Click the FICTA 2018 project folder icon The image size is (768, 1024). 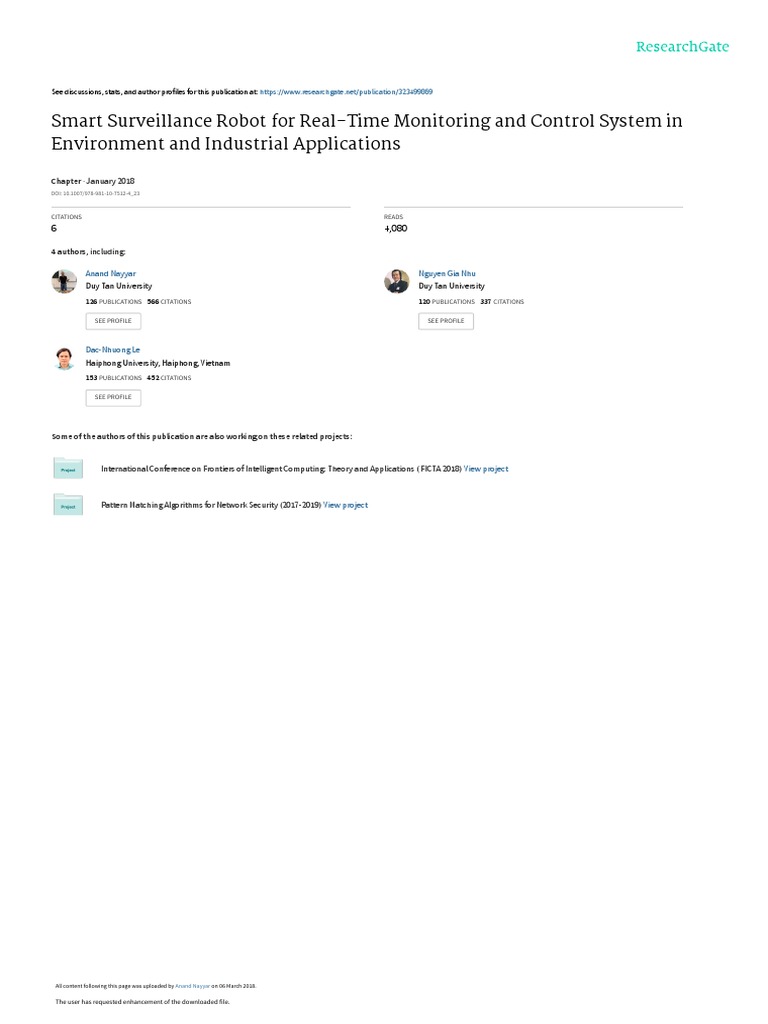[x=68, y=468]
